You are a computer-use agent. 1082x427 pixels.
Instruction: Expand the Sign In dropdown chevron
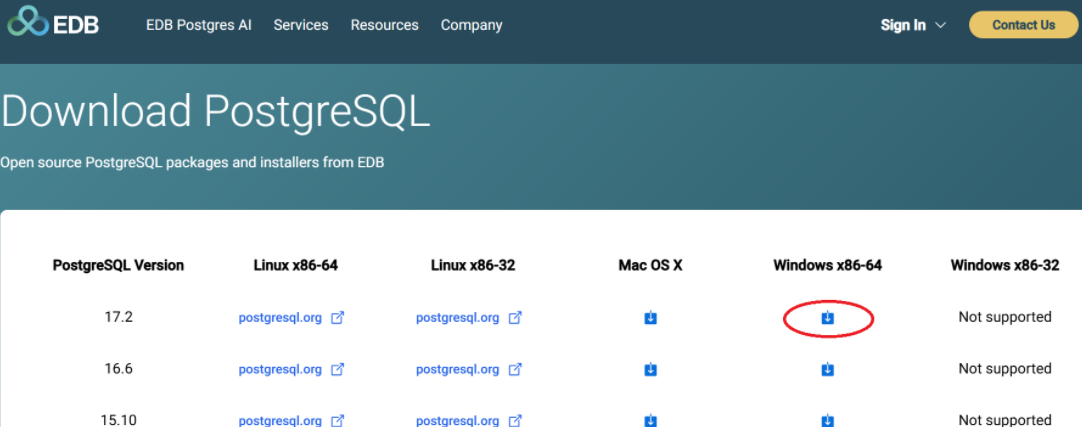pyautogui.click(x=940, y=26)
